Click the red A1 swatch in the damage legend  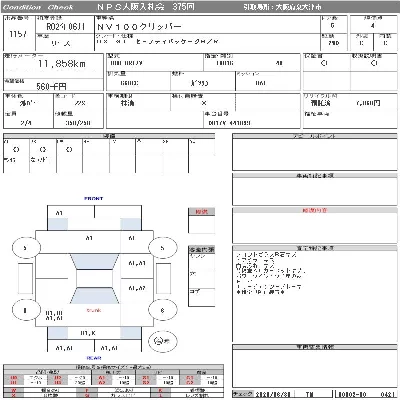[101, 378]
